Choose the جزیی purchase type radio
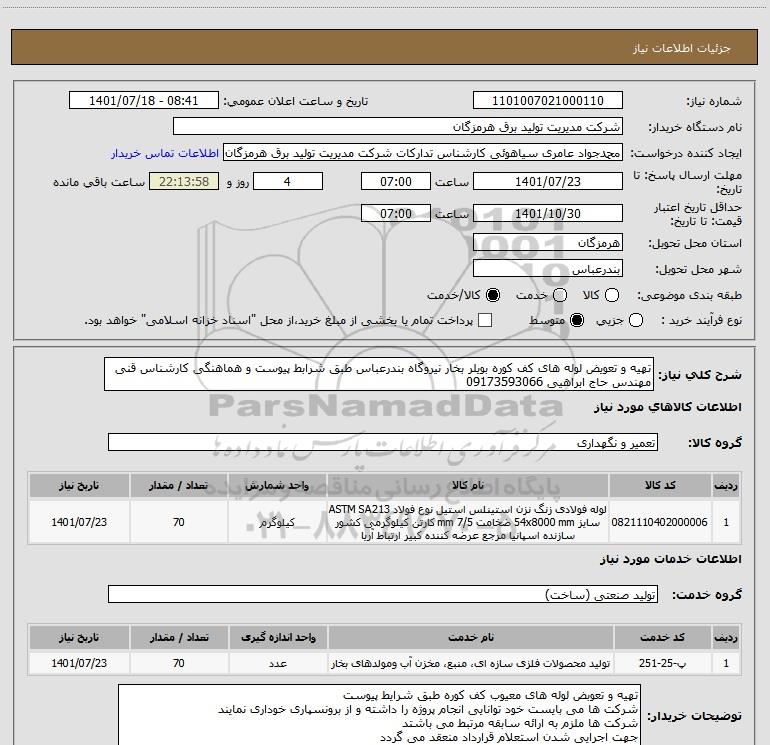 click(636, 320)
